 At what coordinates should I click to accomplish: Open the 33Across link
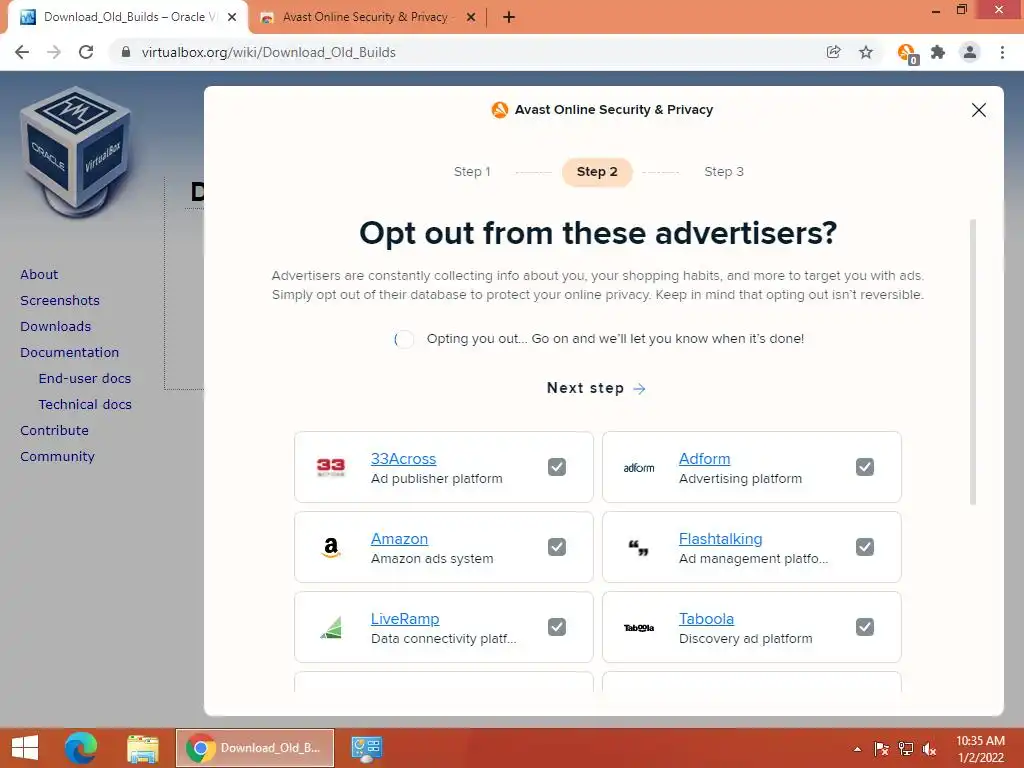point(404,458)
